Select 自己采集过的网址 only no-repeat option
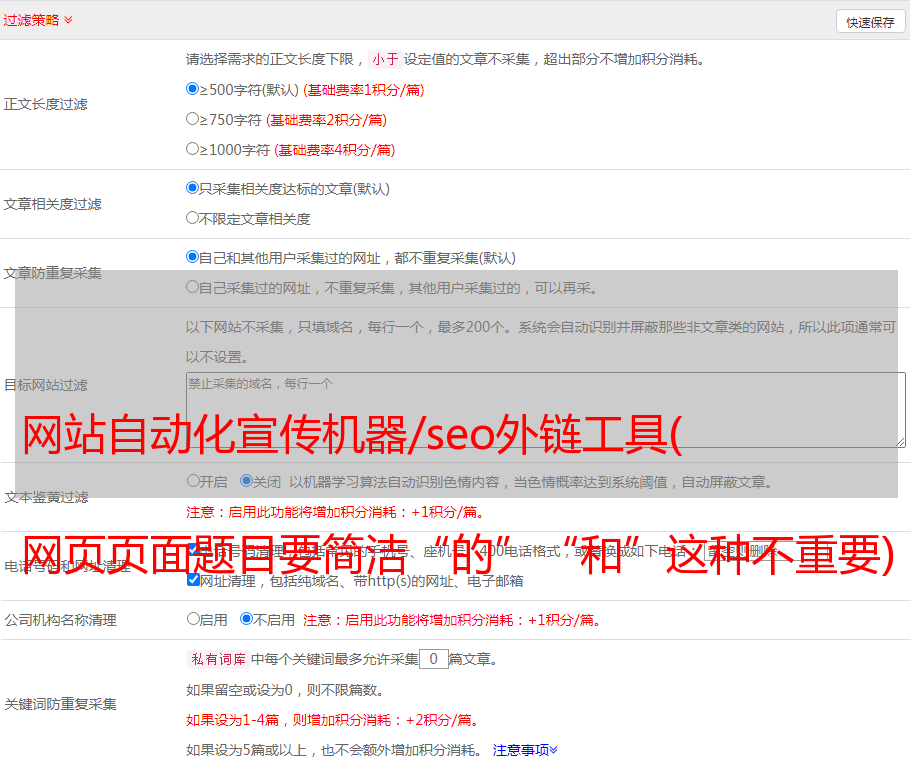The height and width of the screenshot is (768, 912). point(193,287)
